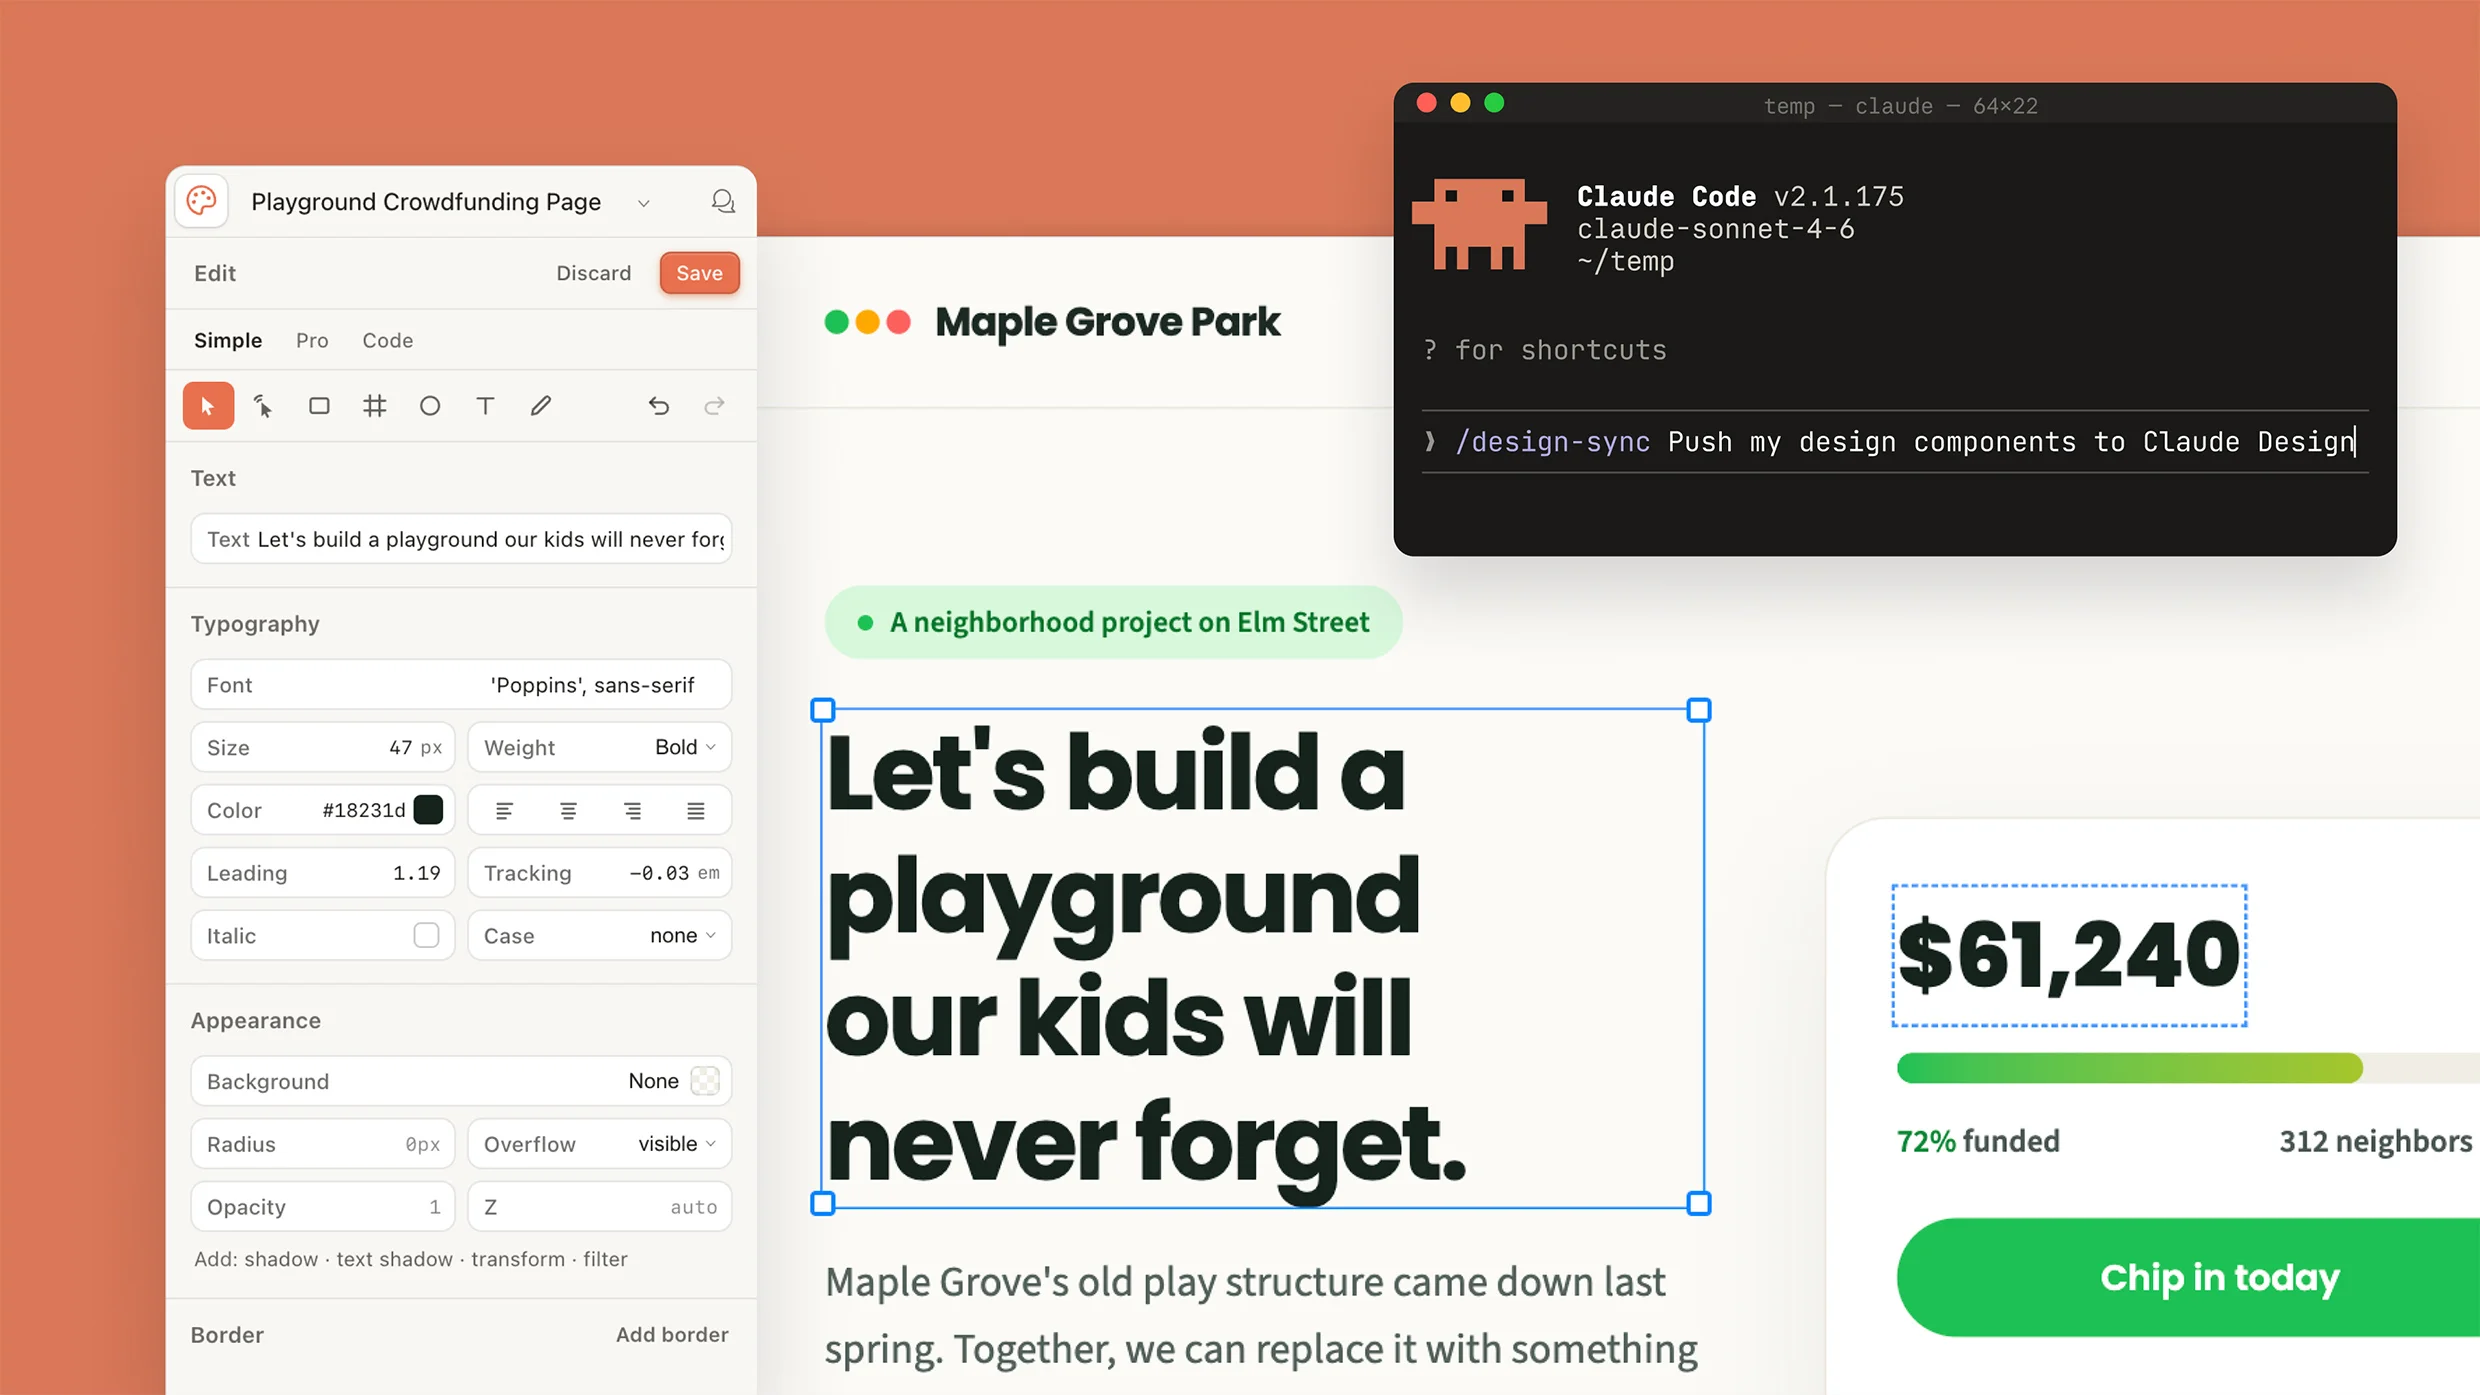Viewport: 2480px width, 1395px height.
Task: Click the bottom-right handle of heading selection
Action: pyautogui.click(x=1698, y=1203)
